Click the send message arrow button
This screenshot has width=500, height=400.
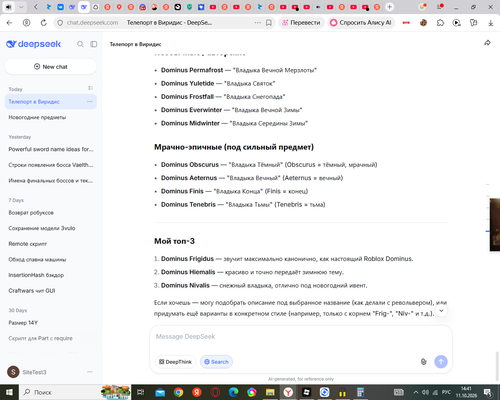[x=441, y=362]
